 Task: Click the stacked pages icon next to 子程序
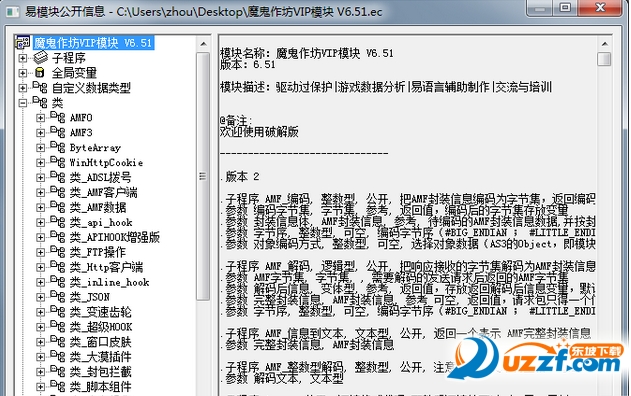tap(41, 58)
